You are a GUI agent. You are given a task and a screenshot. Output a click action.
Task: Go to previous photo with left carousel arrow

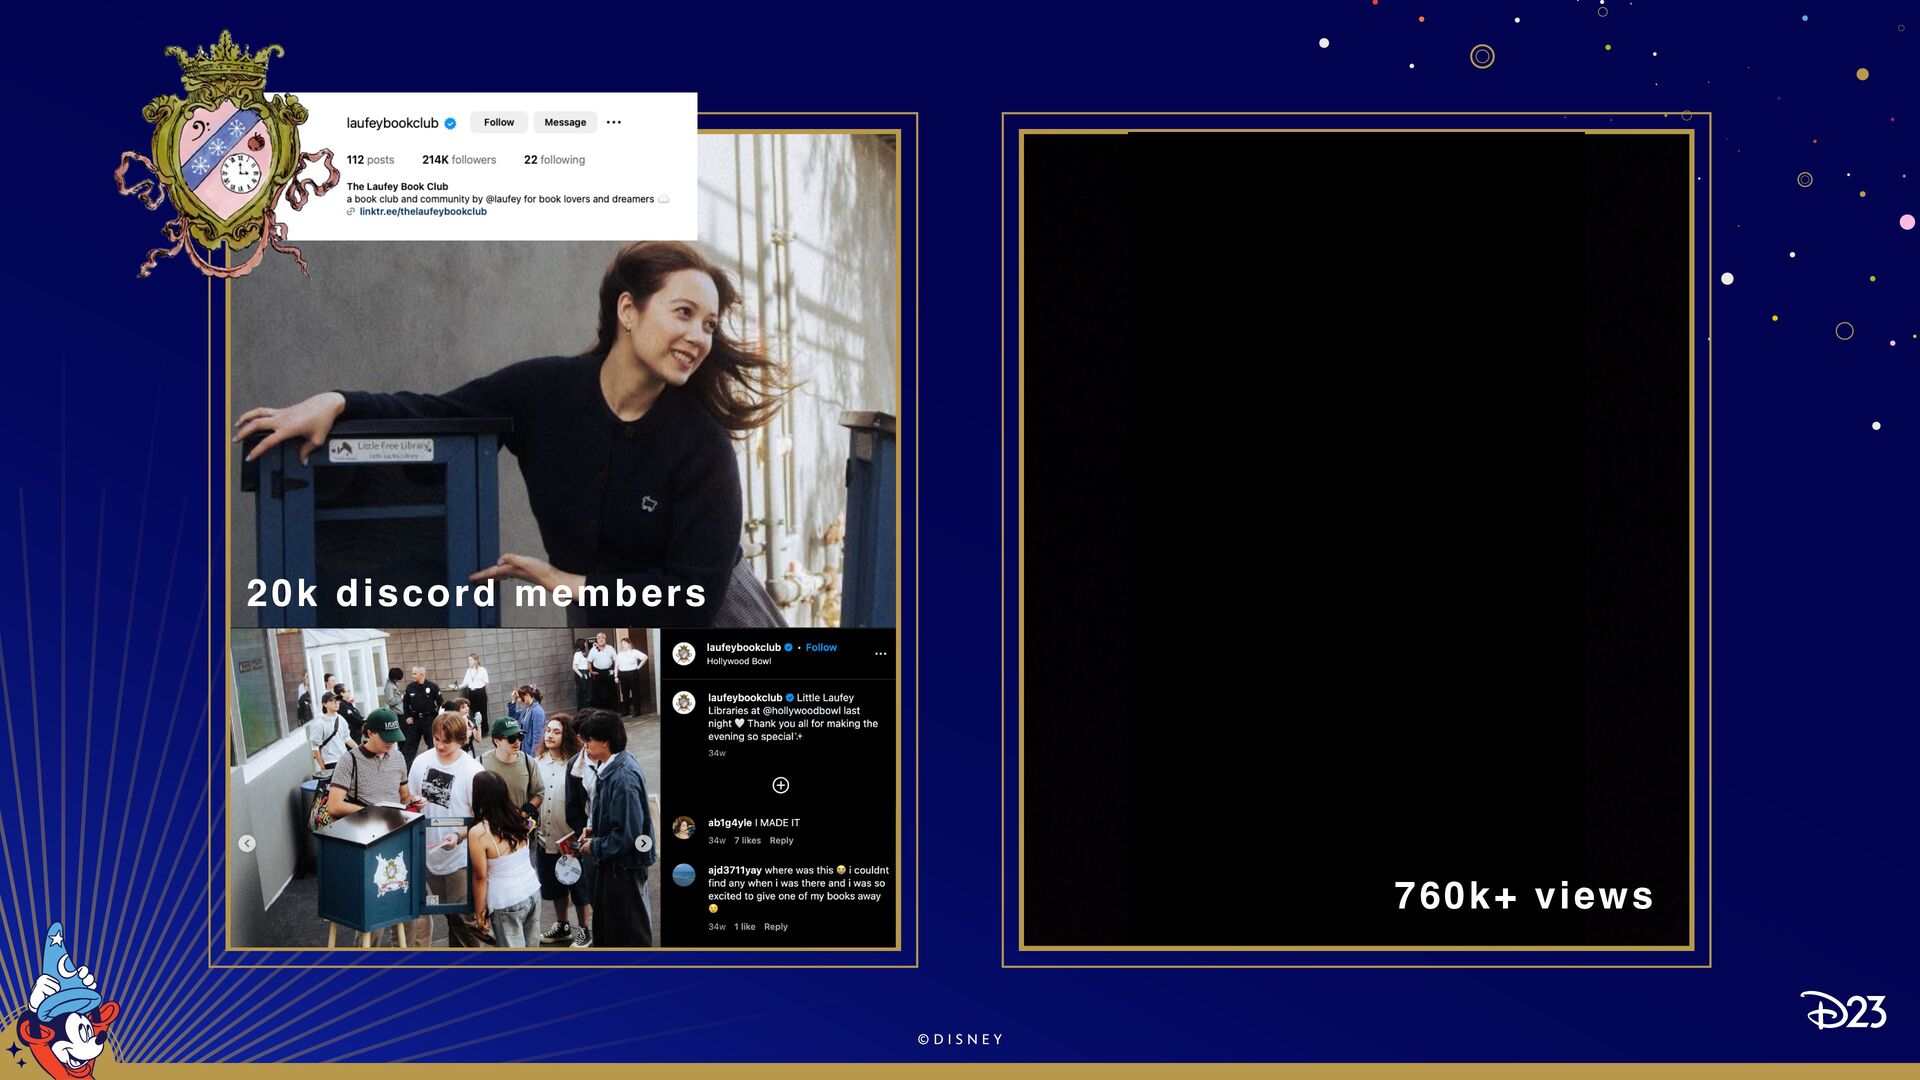(247, 843)
